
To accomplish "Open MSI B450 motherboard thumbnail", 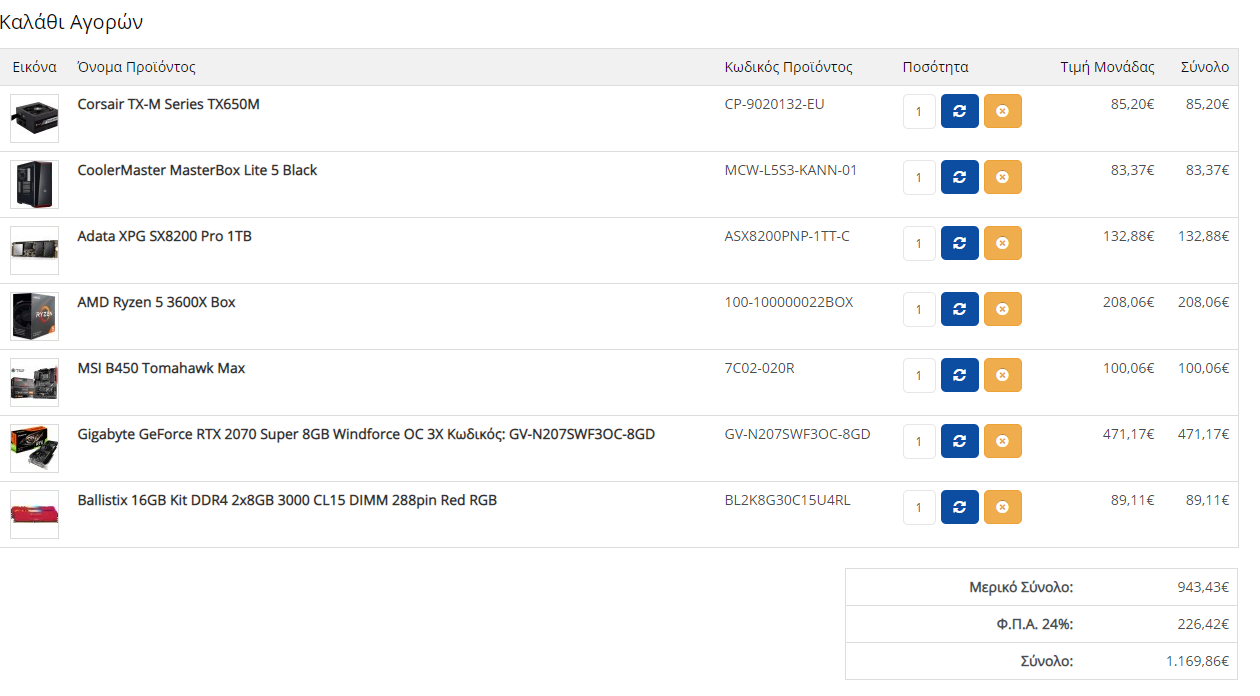I will [34, 382].
